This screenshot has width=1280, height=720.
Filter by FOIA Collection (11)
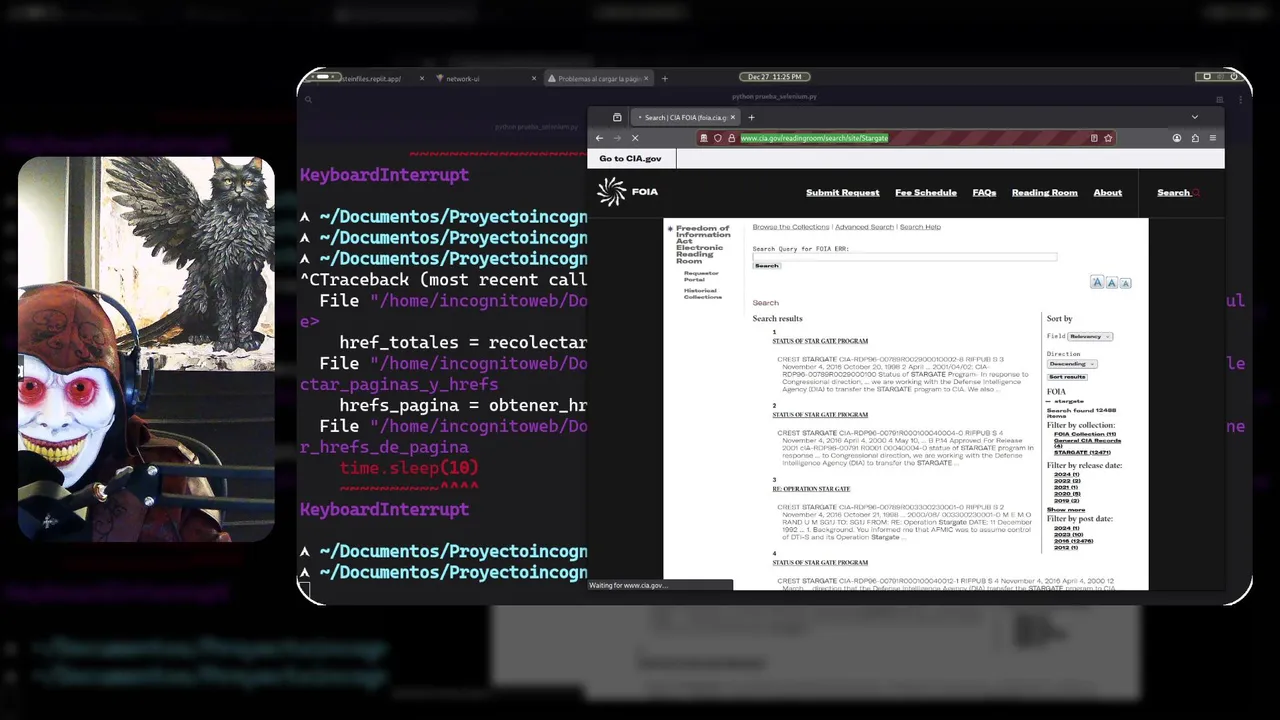point(1084,434)
